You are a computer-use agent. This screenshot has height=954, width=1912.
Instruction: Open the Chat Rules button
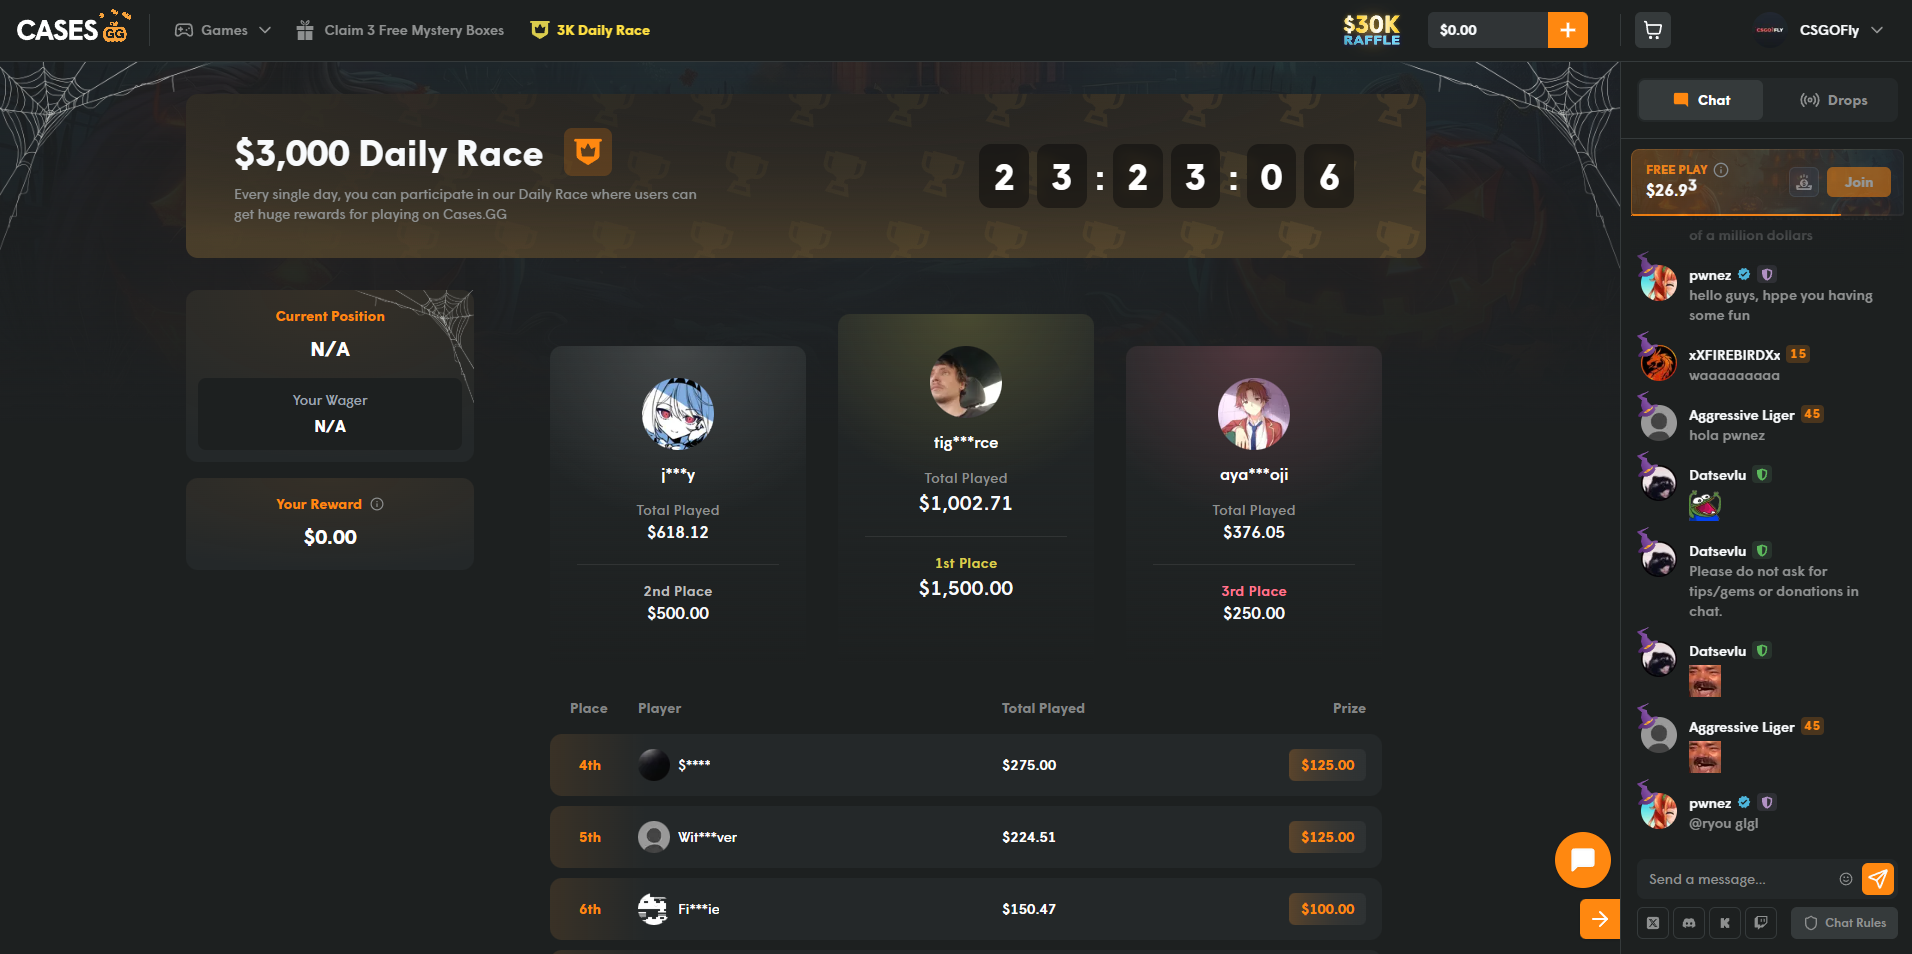(x=1845, y=923)
